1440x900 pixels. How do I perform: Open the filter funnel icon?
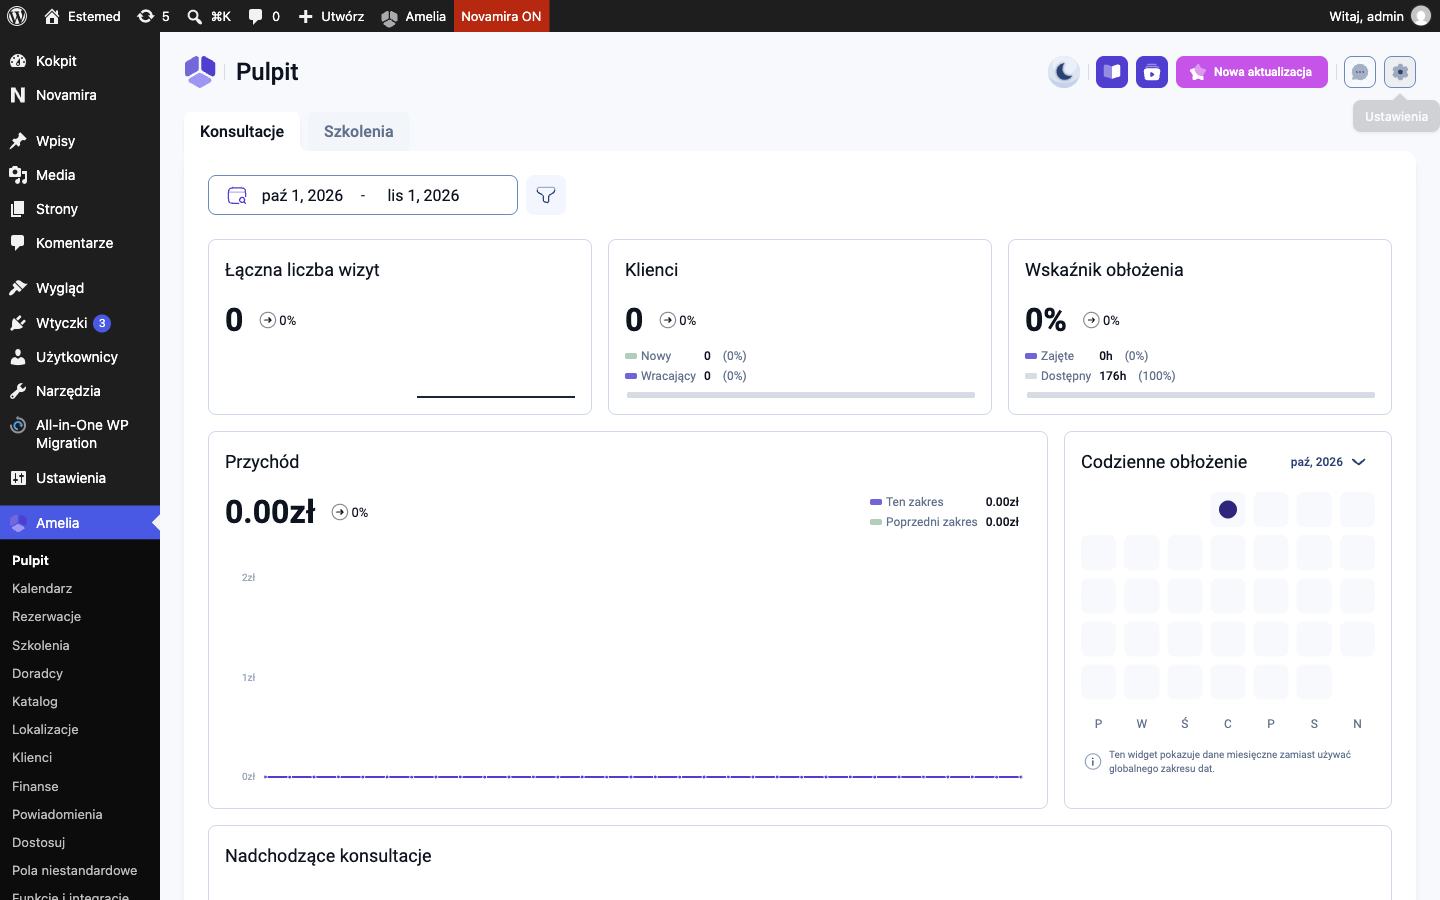pos(546,195)
